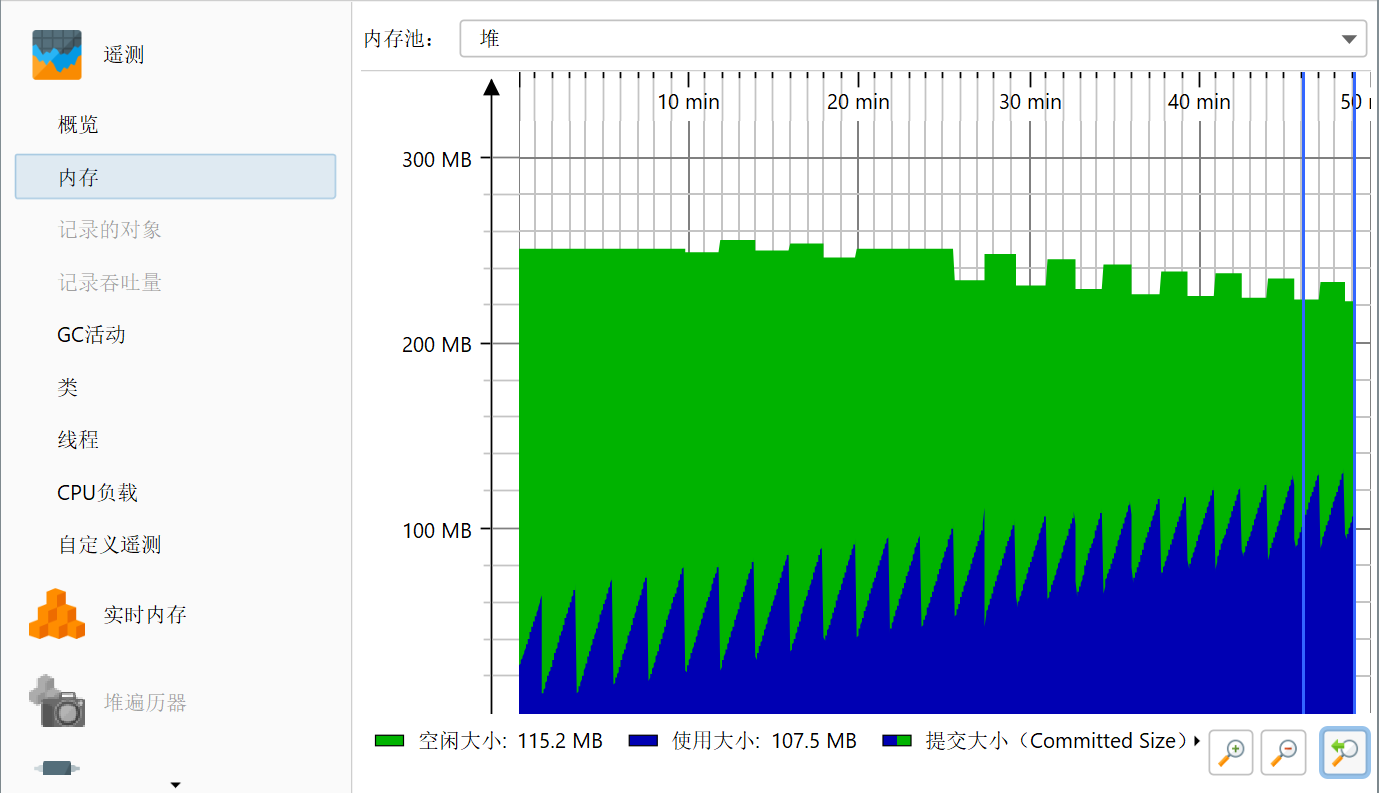This screenshot has width=1379, height=793.
Task: Click the 300 MB axis label
Action: [437, 159]
